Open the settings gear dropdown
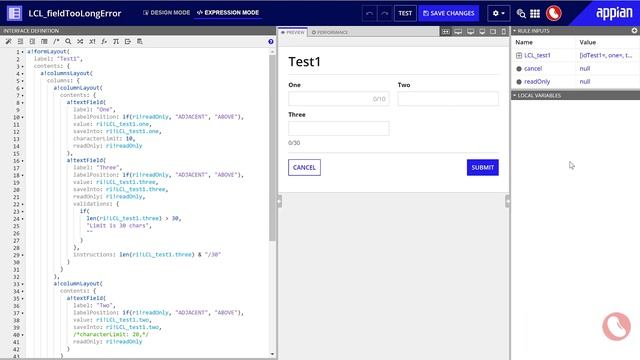Screen dimensions: 640x360 (498, 13)
